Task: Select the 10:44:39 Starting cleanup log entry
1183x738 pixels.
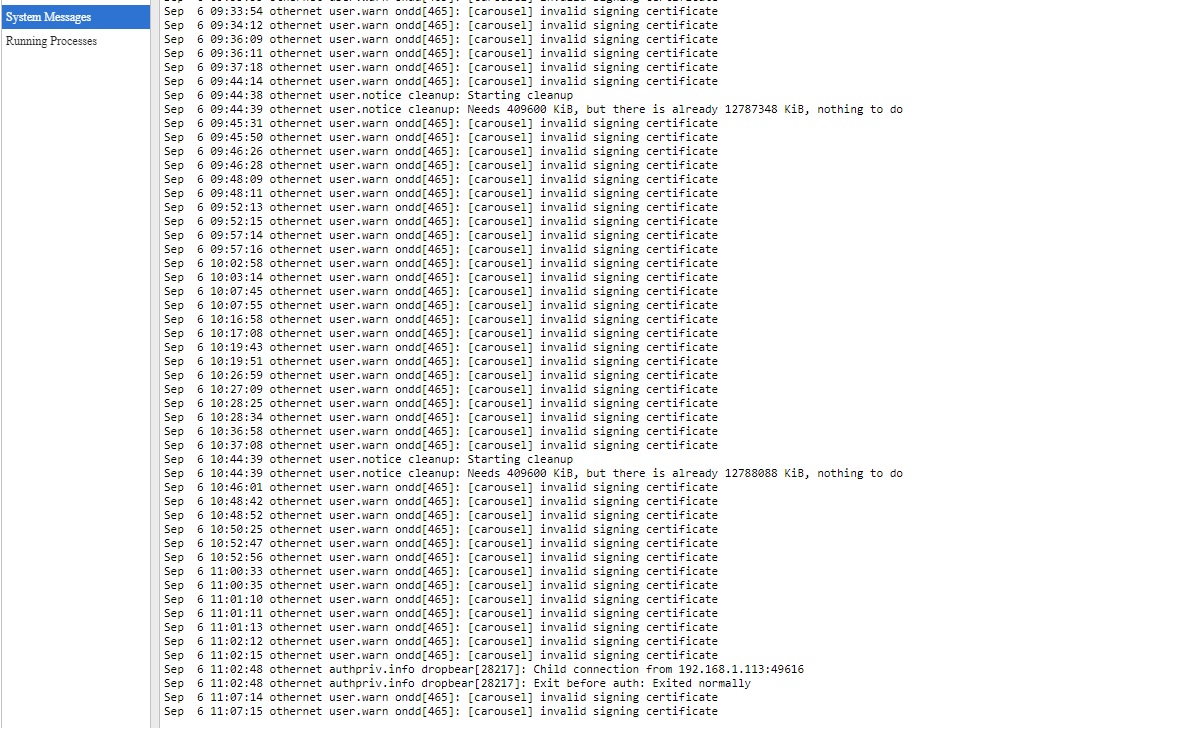Action: (x=368, y=460)
